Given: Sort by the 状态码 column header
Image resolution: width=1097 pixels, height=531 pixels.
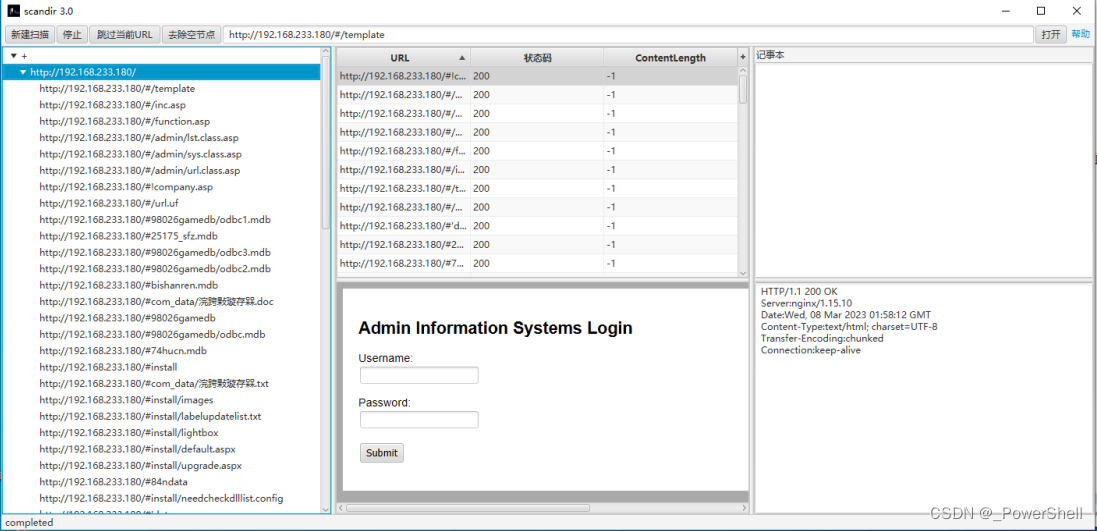Looking at the screenshot, I should tap(537, 57).
